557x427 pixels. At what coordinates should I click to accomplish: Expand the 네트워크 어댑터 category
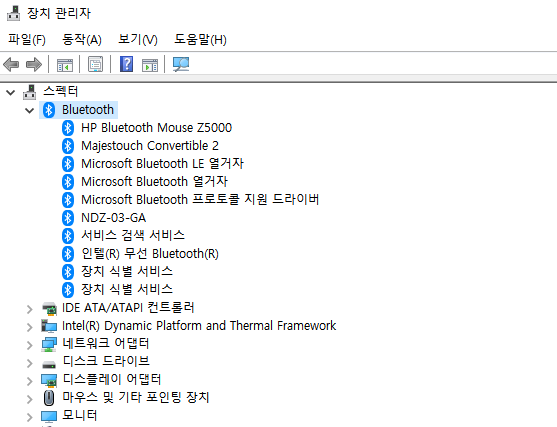click(x=29, y=345)
